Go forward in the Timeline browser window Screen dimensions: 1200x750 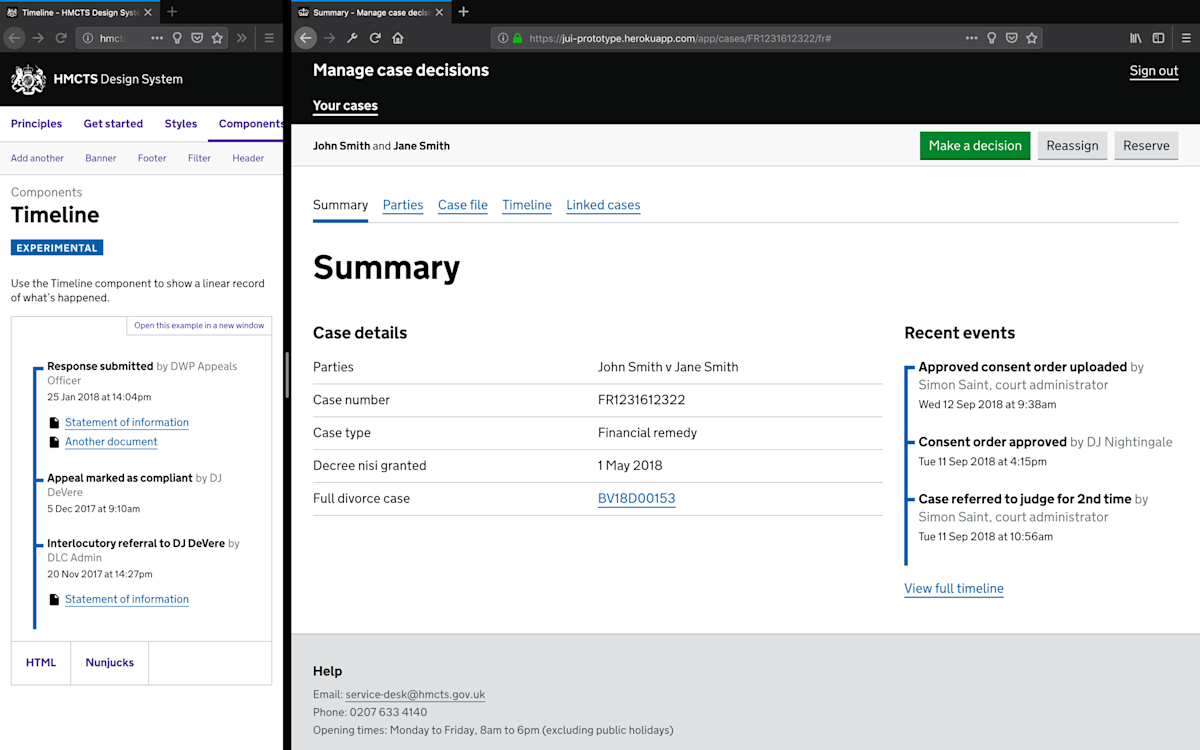(38, 38)
